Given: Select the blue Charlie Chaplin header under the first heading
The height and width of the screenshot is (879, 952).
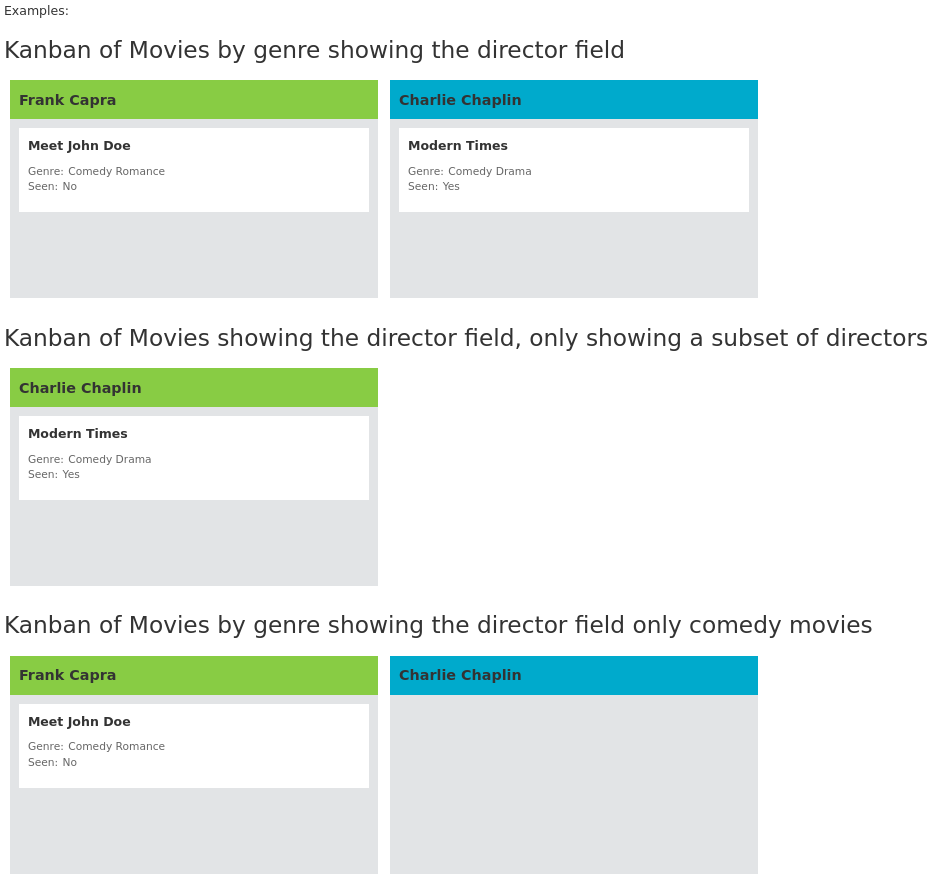Looking at the screenshot, I should [x=573, y=100].
